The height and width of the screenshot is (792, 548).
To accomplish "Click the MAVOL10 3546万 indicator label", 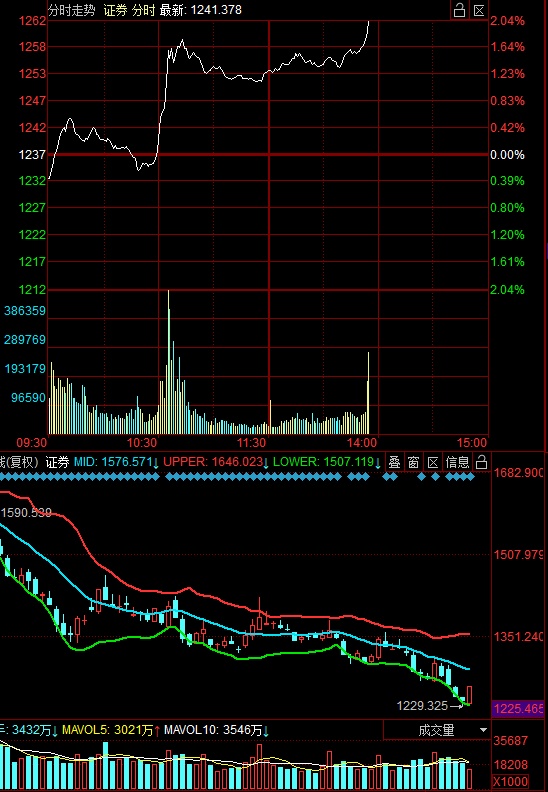I will pos(217,730).
